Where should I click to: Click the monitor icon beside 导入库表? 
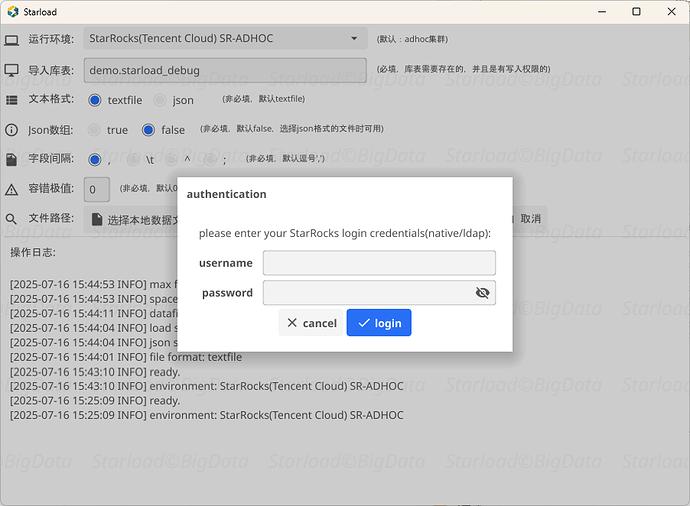pyautogui.click(x=11, y=70)
